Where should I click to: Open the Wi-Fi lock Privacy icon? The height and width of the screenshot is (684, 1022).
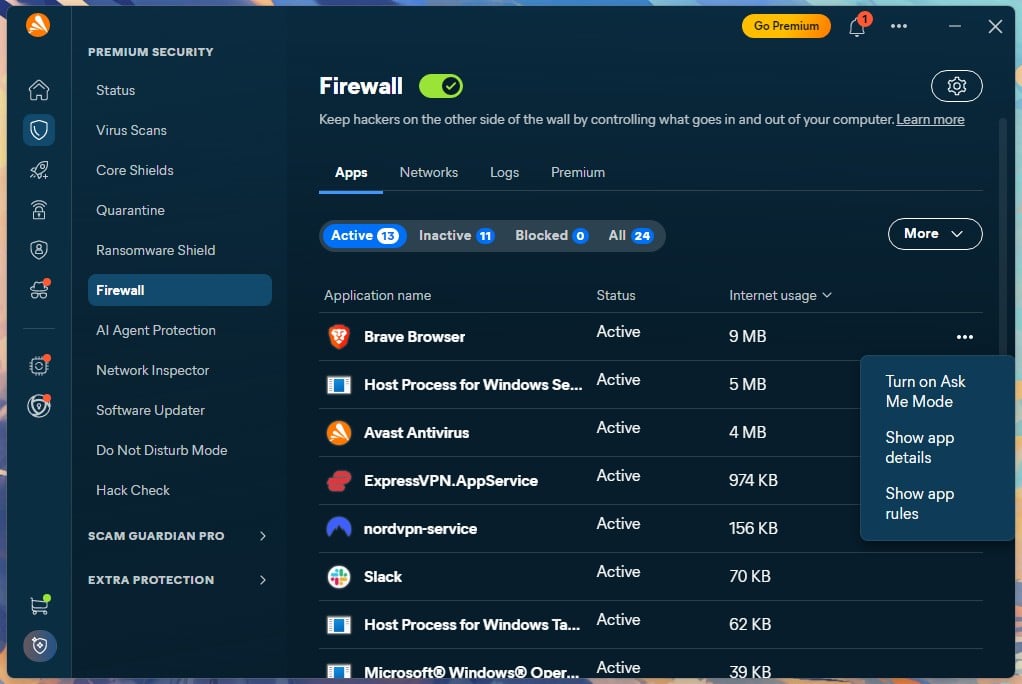(x=38, y=210)
